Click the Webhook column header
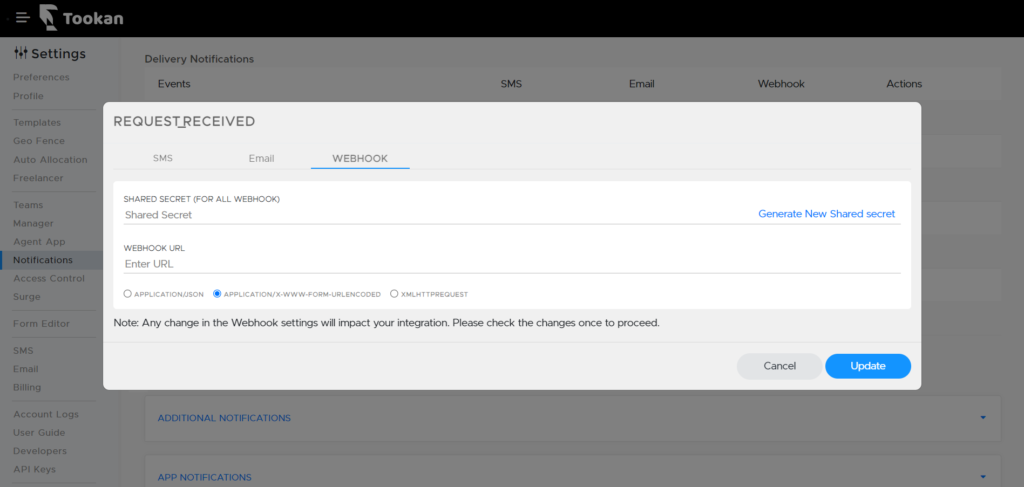The image size is (1024, 487). [781, 84]
